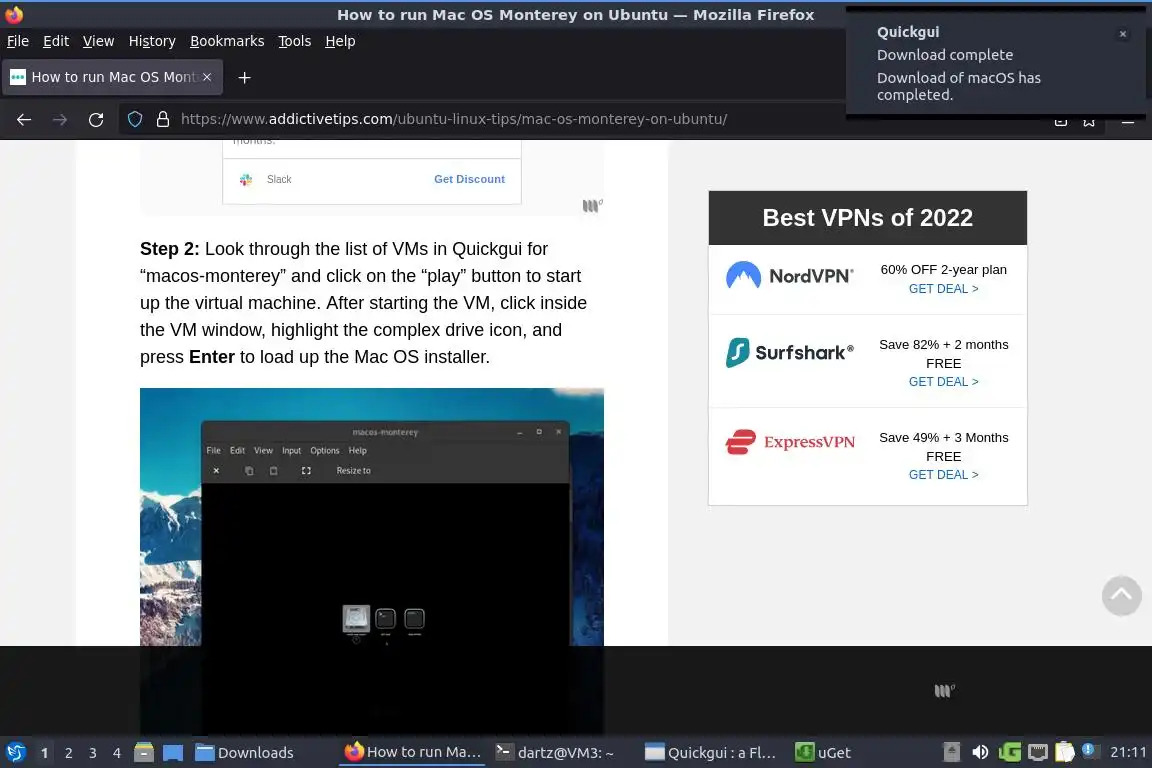The height and width of the screenshot is (768, 1152).
Task: Switch to Downloads window in taskbar
Action: coord(245,752)
